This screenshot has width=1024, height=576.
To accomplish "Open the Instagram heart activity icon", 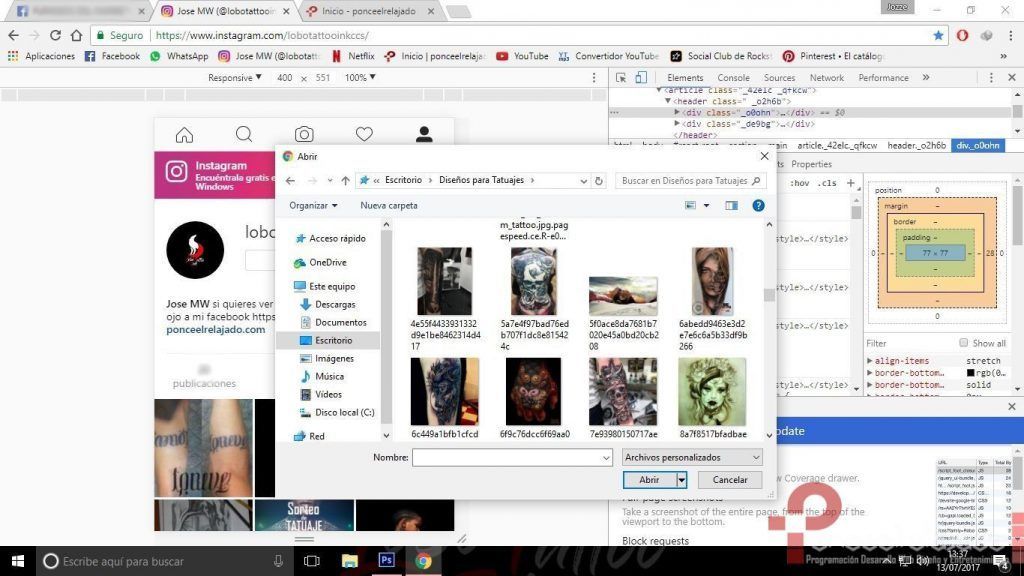I will (364, 135).
